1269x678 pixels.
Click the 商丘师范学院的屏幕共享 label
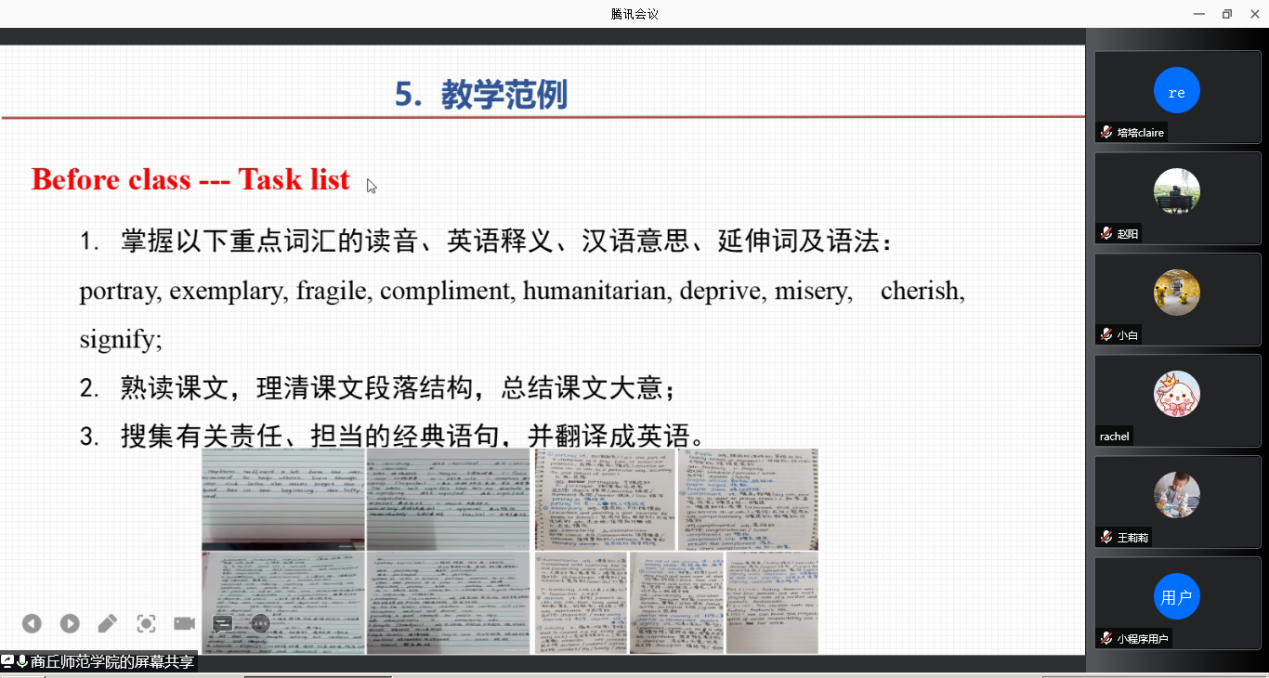tap(111, 661)
